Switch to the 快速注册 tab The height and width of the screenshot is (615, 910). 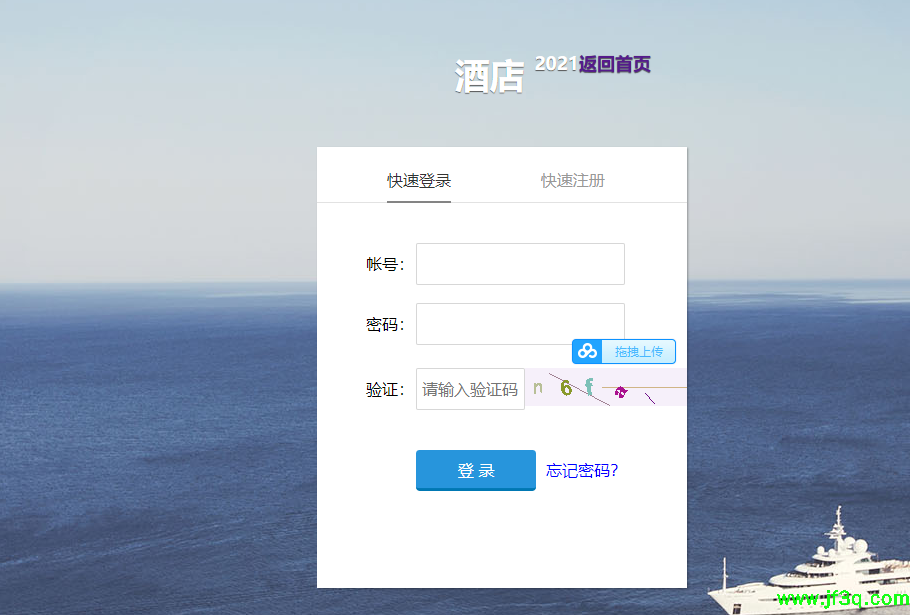572,181
